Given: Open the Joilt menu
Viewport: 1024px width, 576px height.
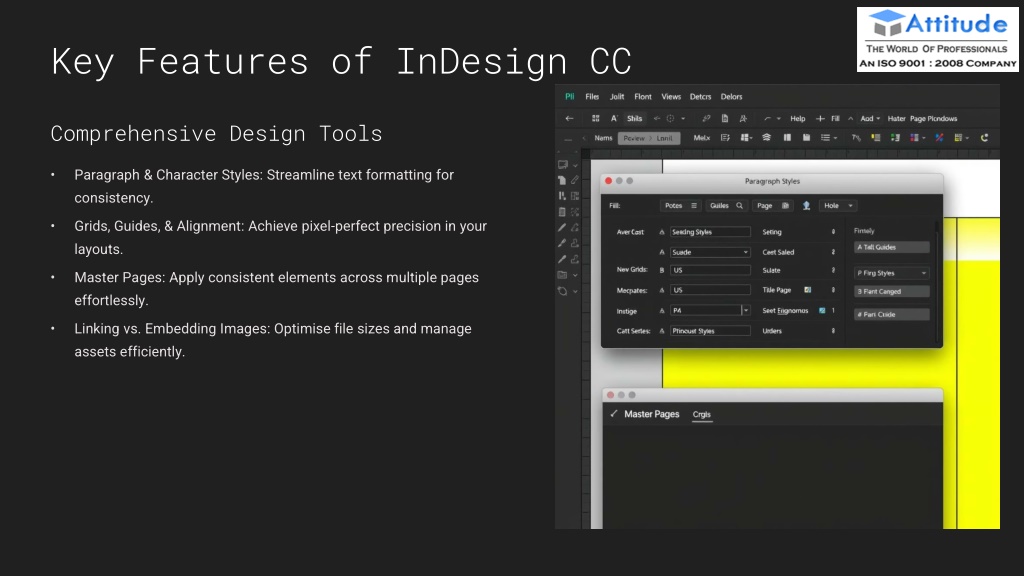Looking at the screenshot, I should 617,97.
